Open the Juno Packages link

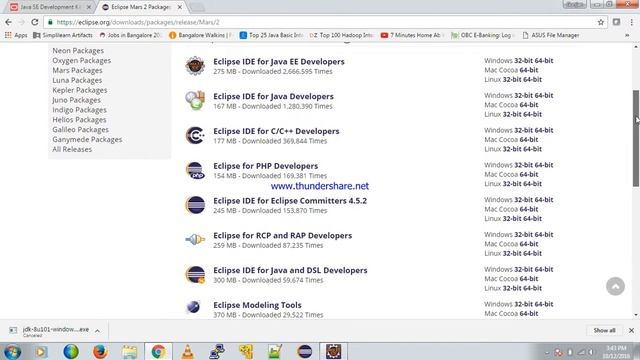point(76,100)
